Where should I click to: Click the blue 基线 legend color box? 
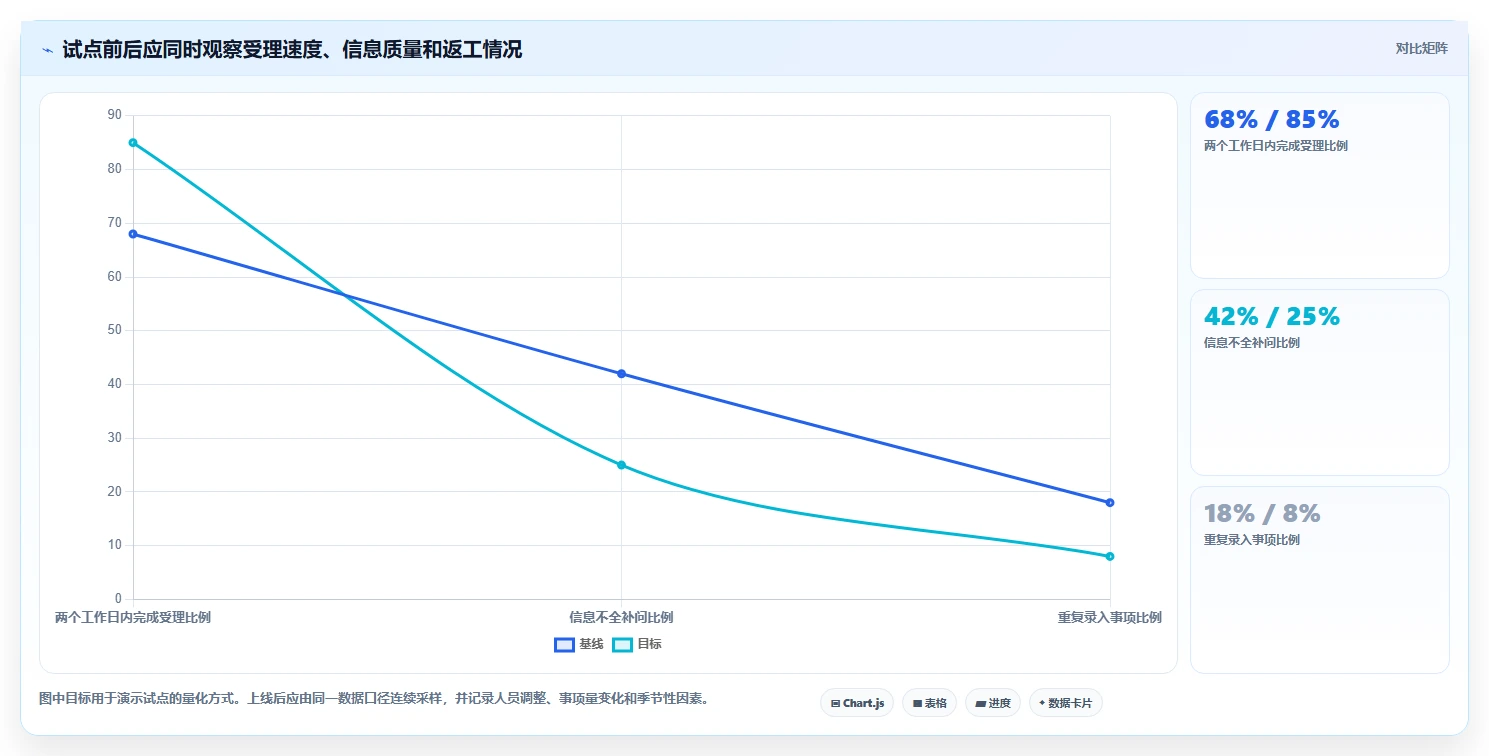(564, 644)
